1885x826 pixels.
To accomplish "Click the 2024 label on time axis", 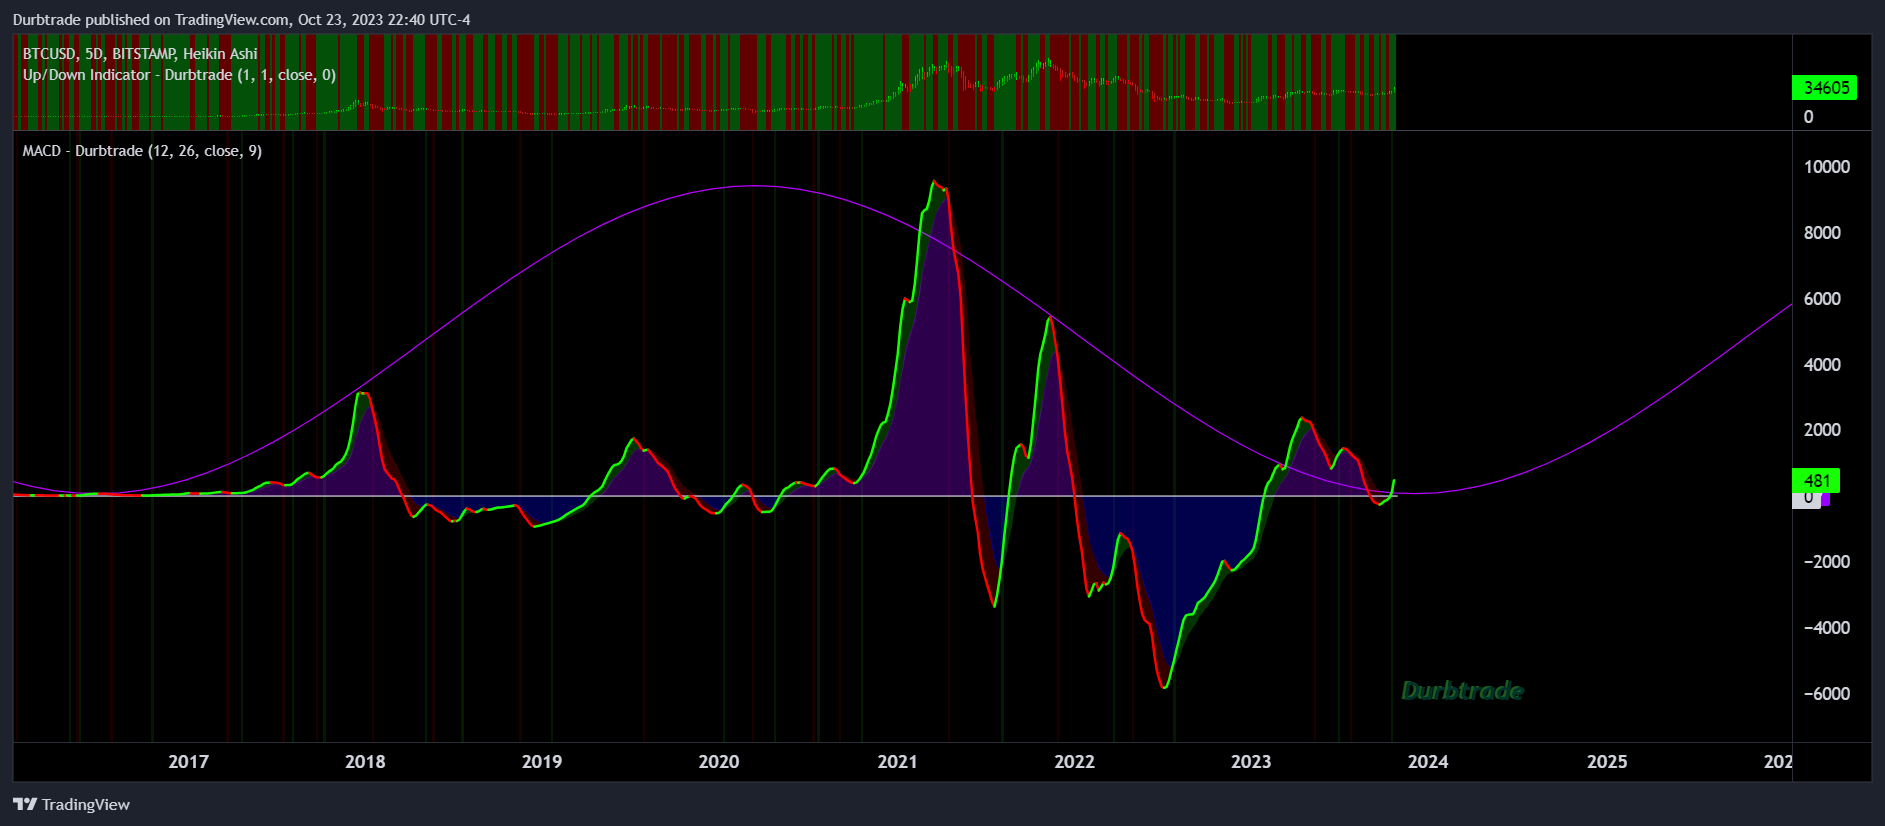I will coord(1428,762).
